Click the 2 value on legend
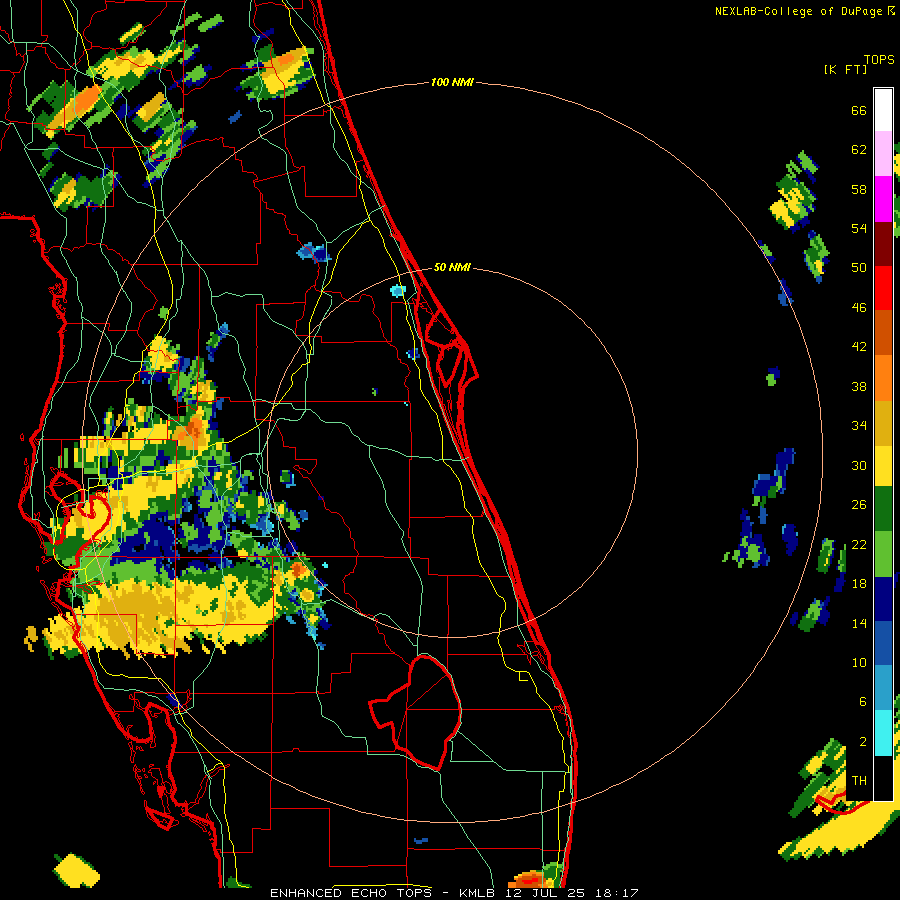 click(862, 742)
